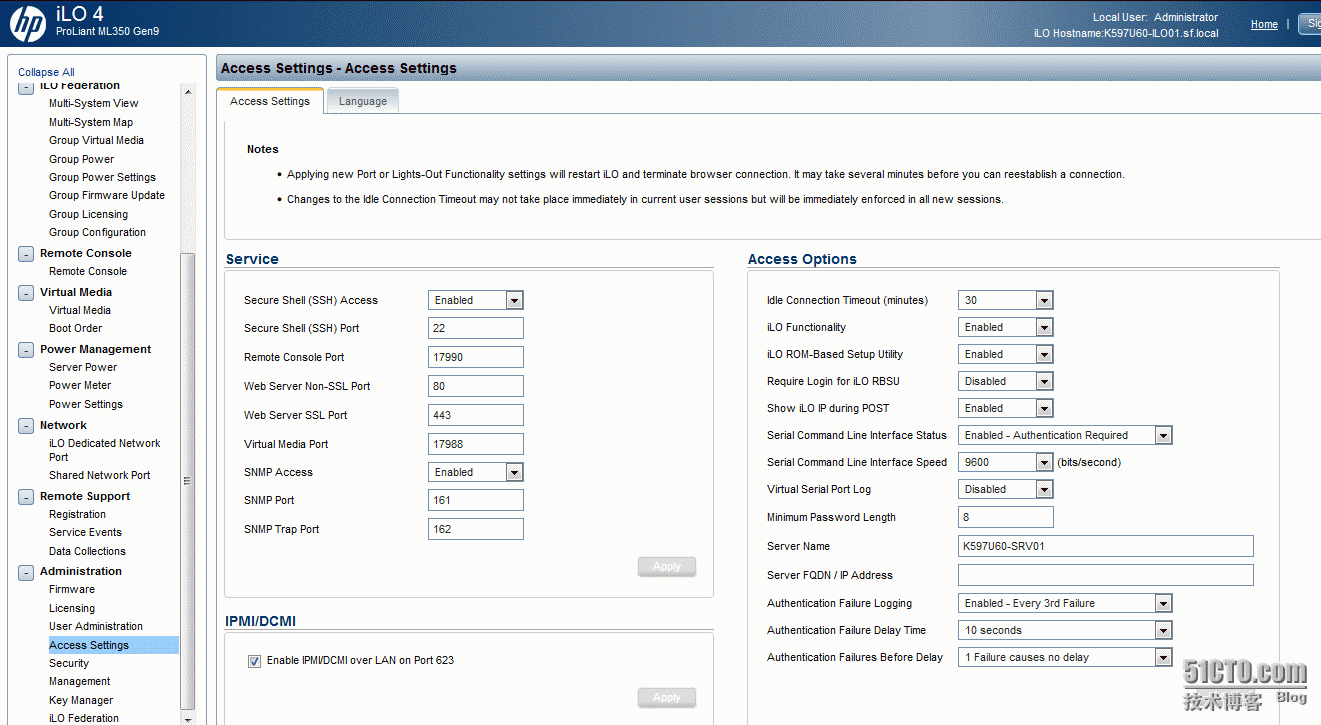The height and width of the screenshot is (725, 1321).
Task: Open the User Administration page
Action: coord(96,626)
